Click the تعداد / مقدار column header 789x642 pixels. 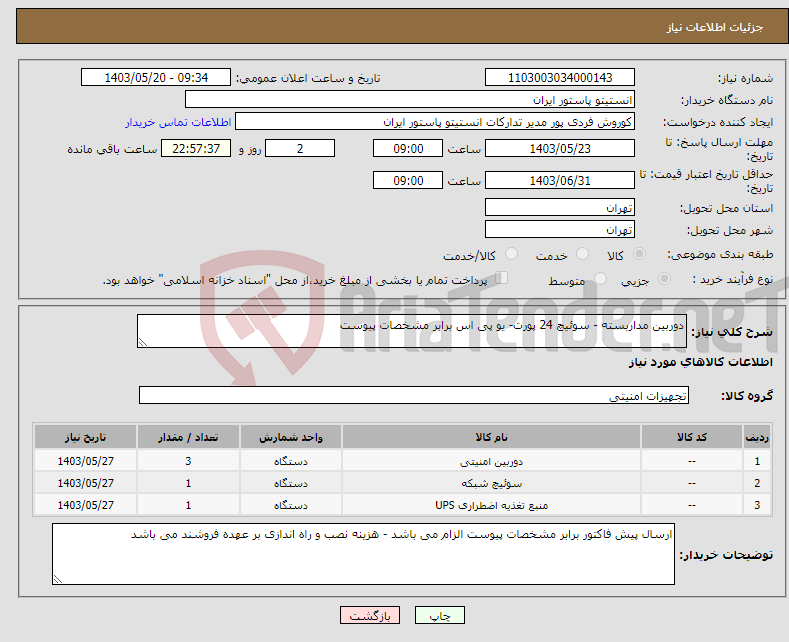[188, 437]
